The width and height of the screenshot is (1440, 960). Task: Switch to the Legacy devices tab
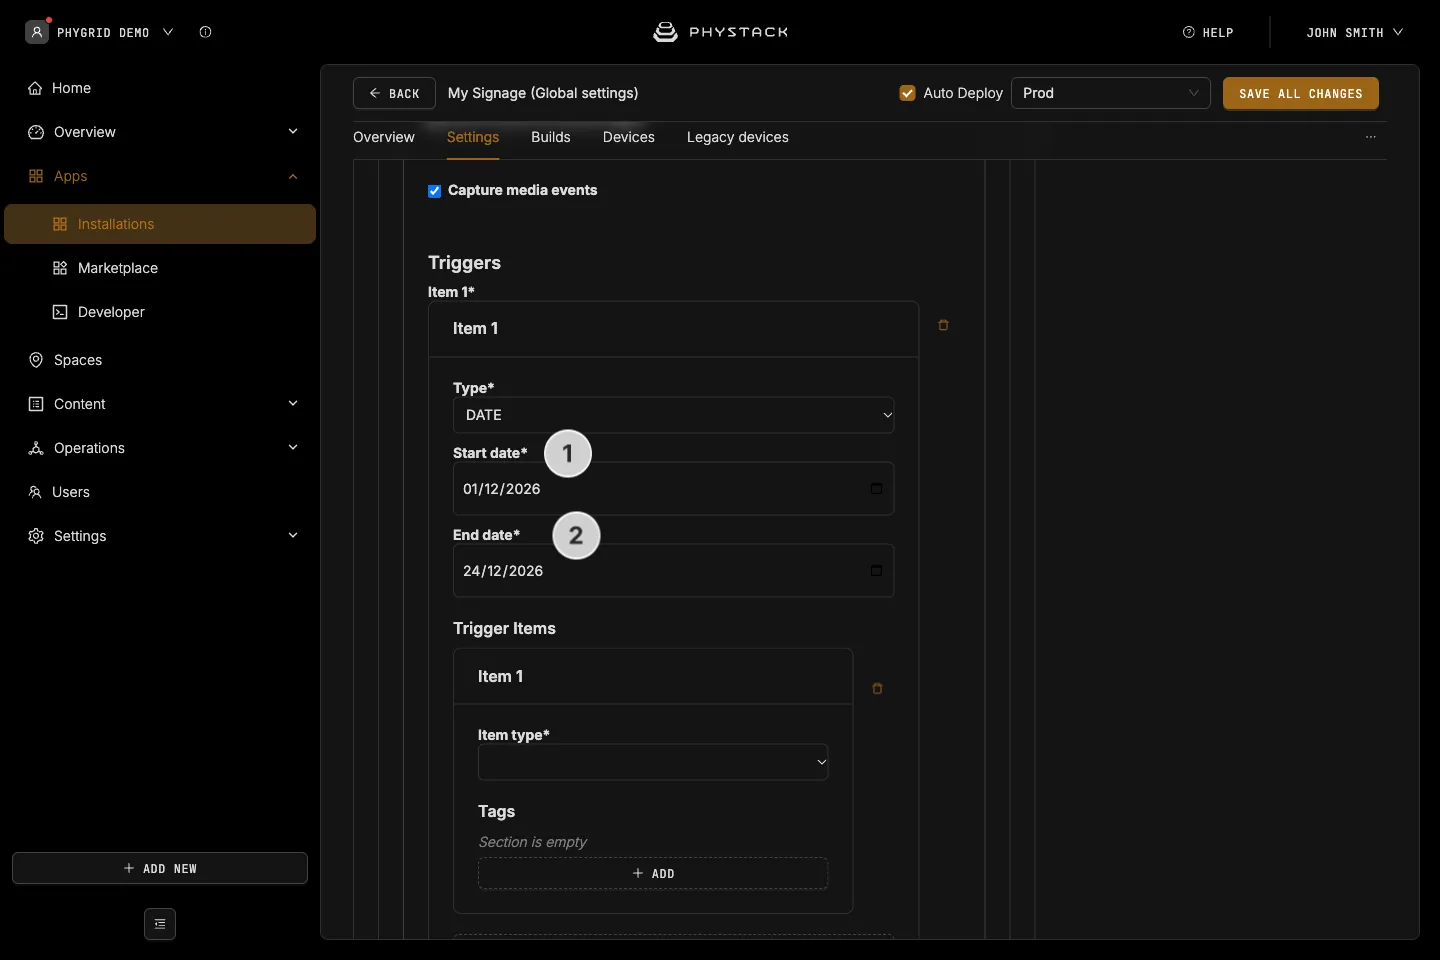(x=738, y=137)
